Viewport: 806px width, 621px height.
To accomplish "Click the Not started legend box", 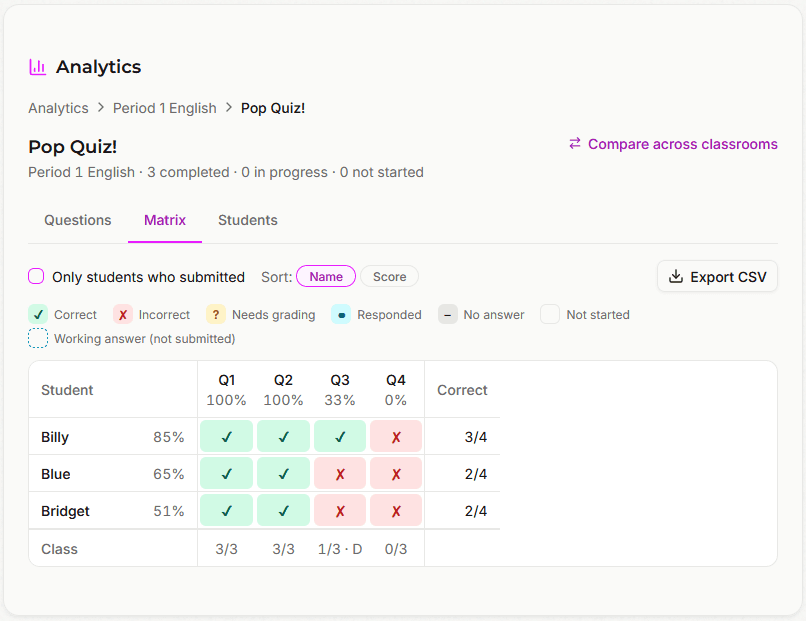I will tap(550, 315).
